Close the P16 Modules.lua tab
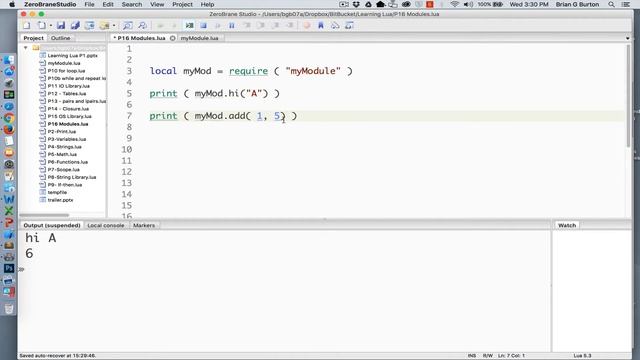This screenshot has height=360, width=640. (x=173, y=38)
